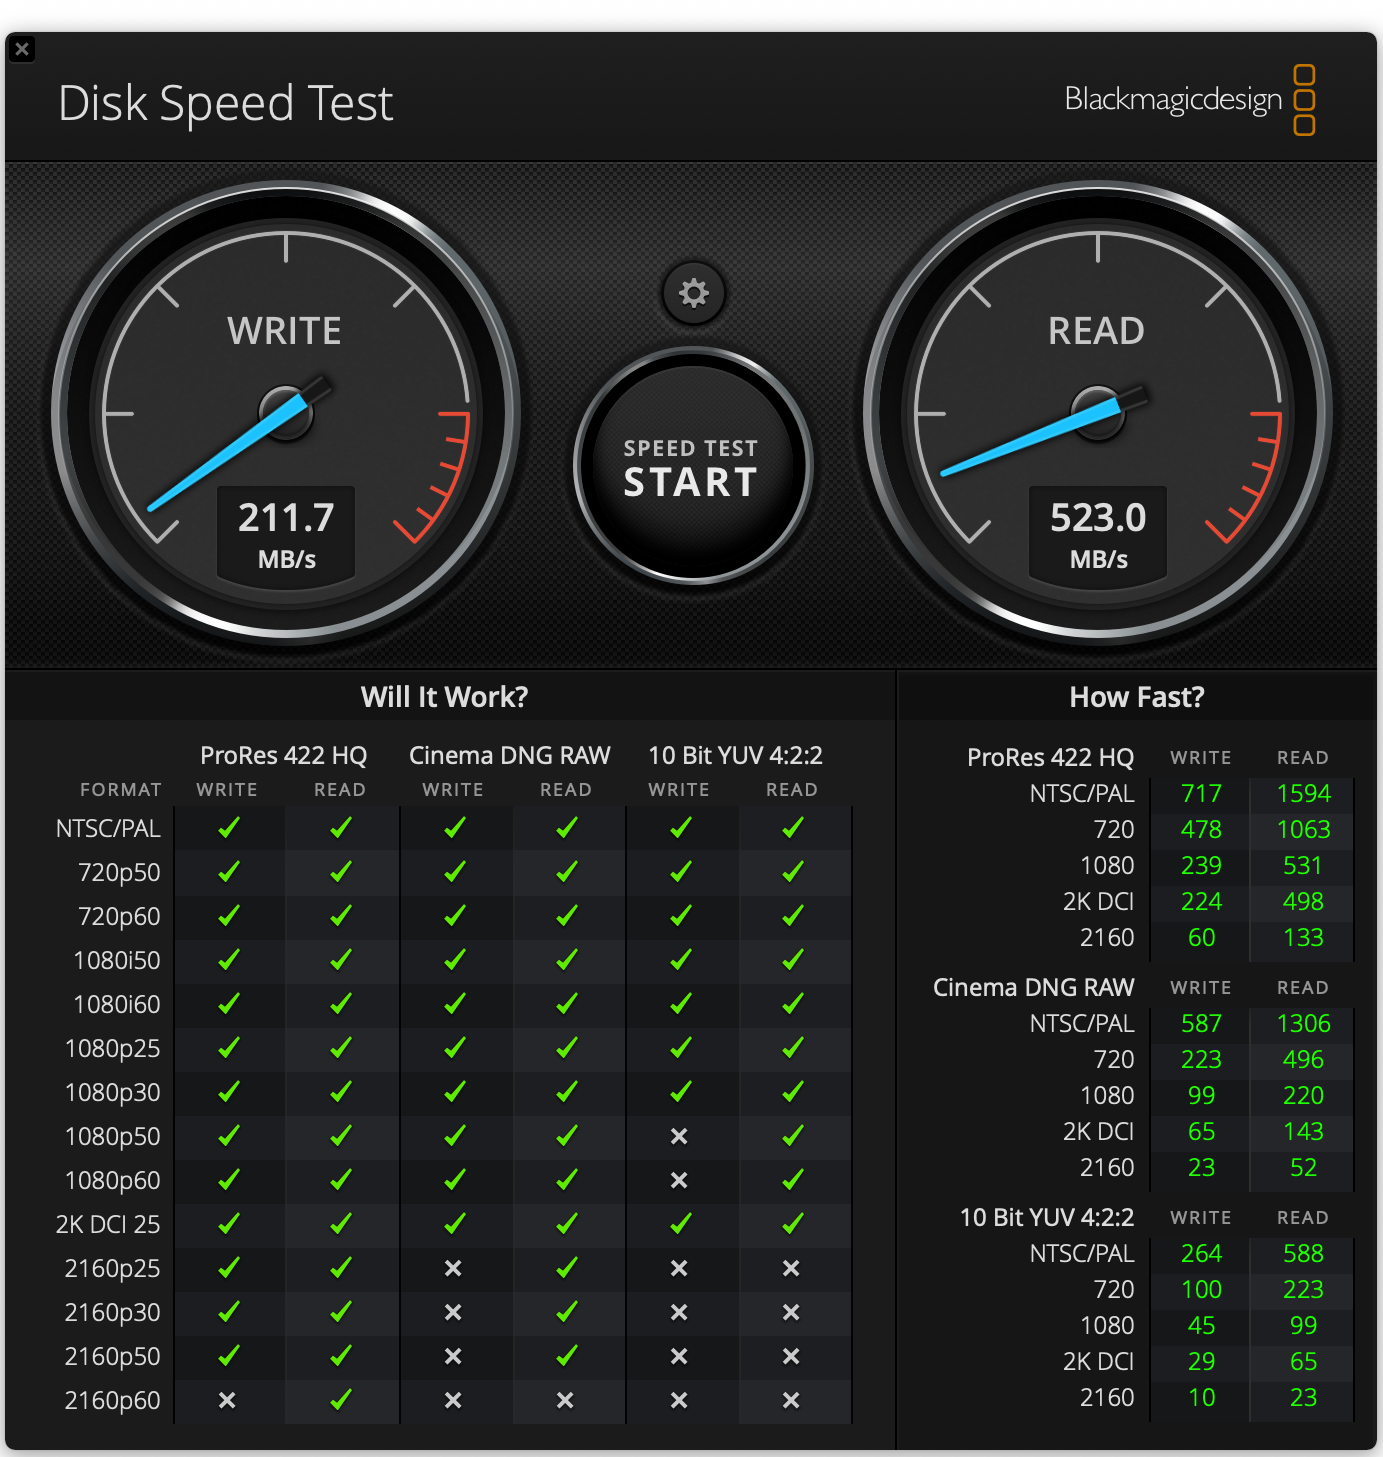Image resolution: width=1383 pixels, height=1457 pixels.
Task: Click the Cinema DNG RAW 2160 write value 23
Action: [1201, 1168]
